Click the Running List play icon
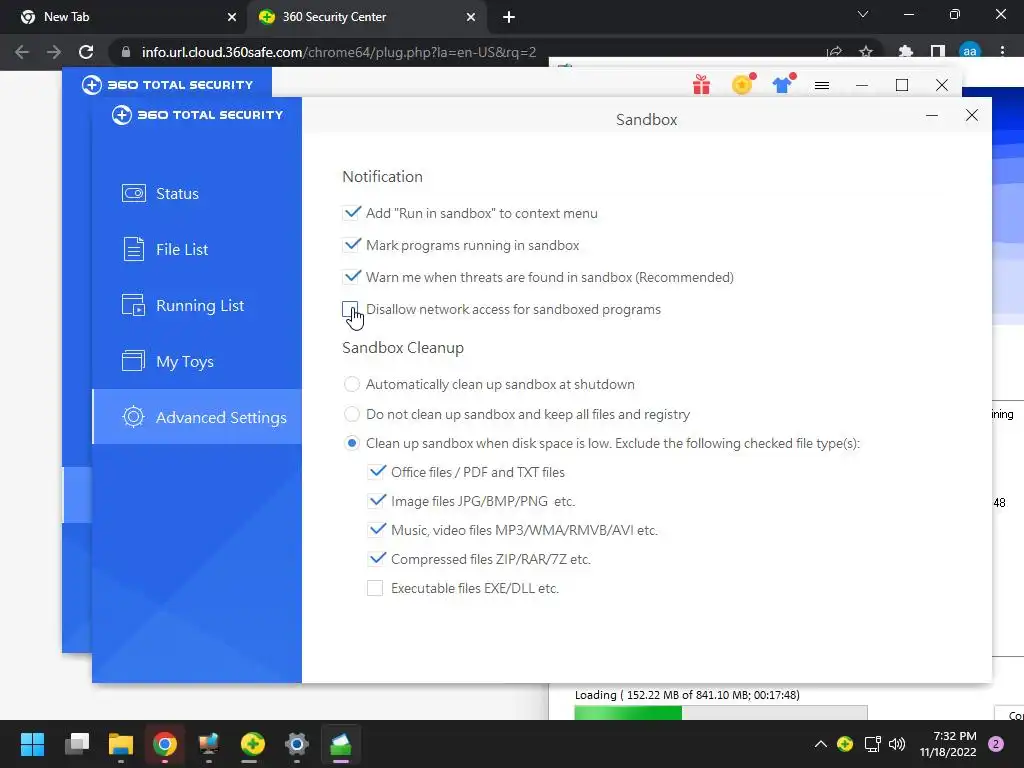 pyautogui.click(x=134, y=305)
